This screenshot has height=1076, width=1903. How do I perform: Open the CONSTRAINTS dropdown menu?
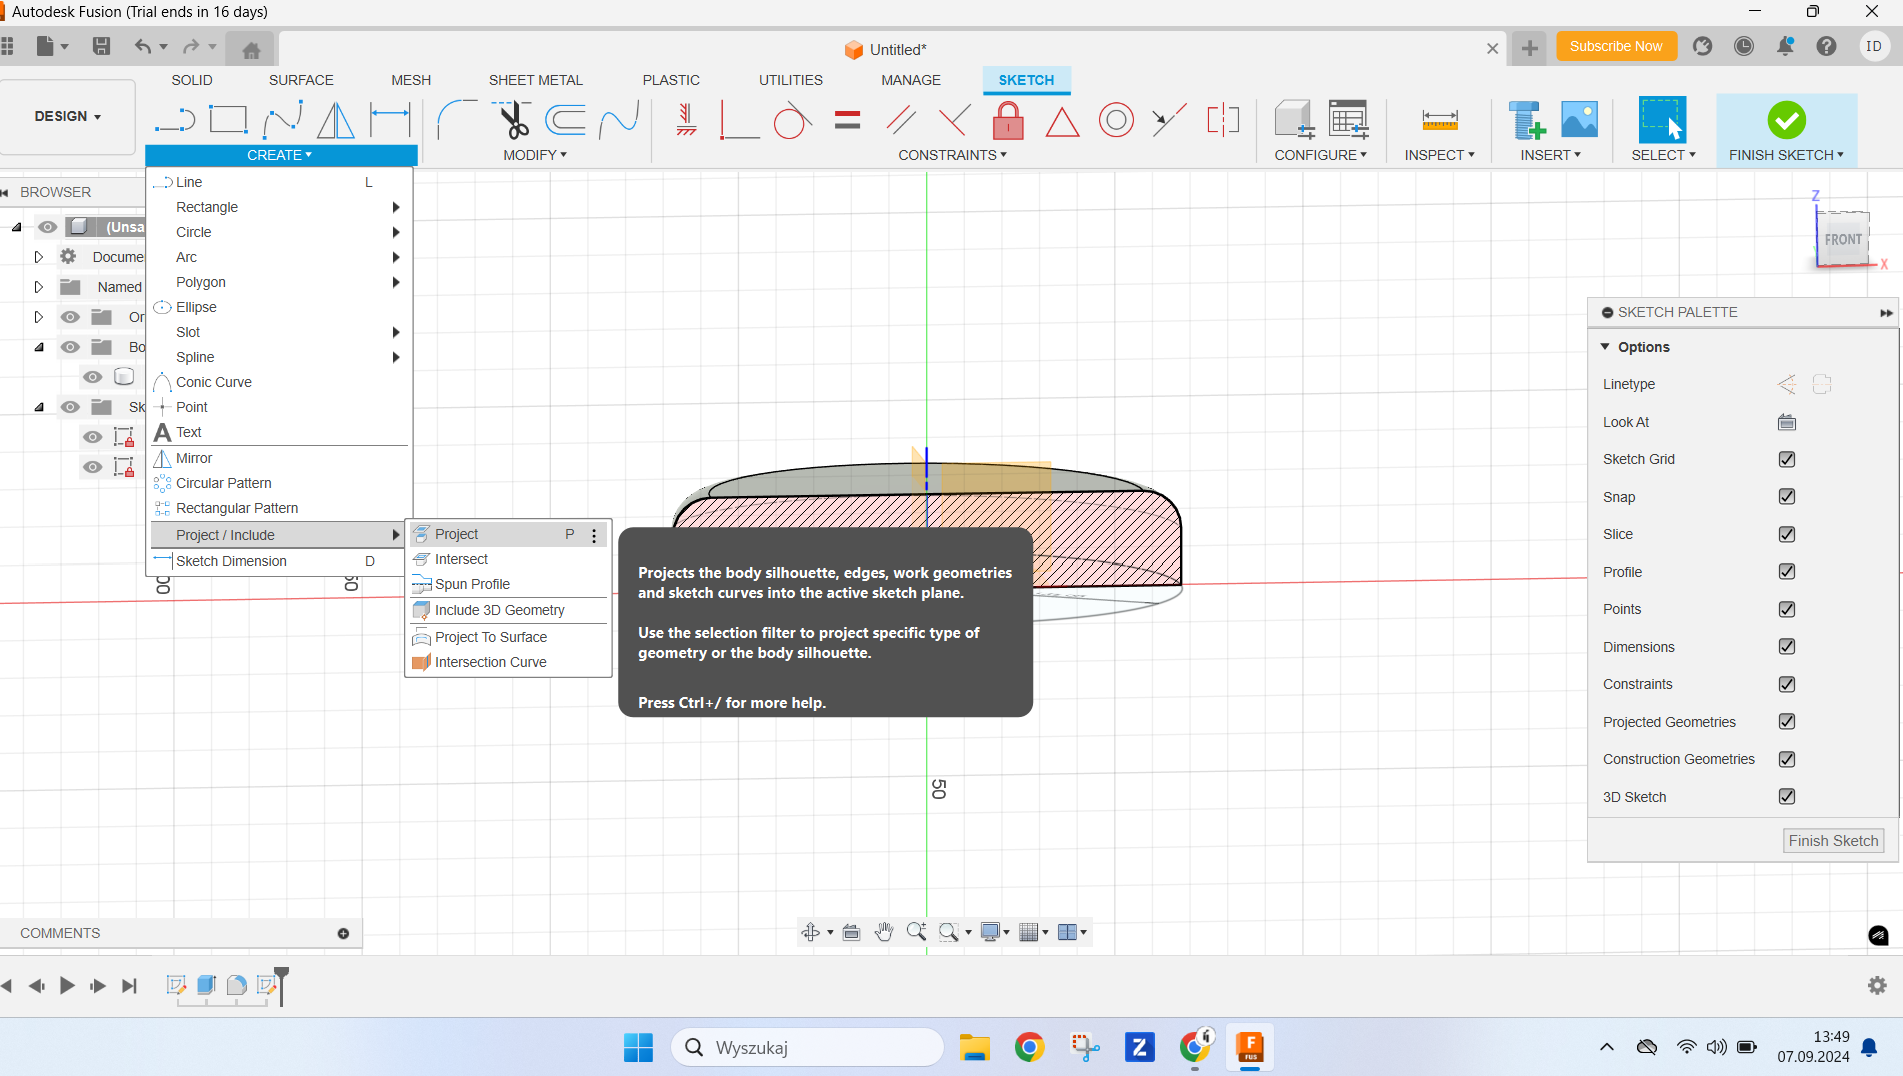click(952, 155)
